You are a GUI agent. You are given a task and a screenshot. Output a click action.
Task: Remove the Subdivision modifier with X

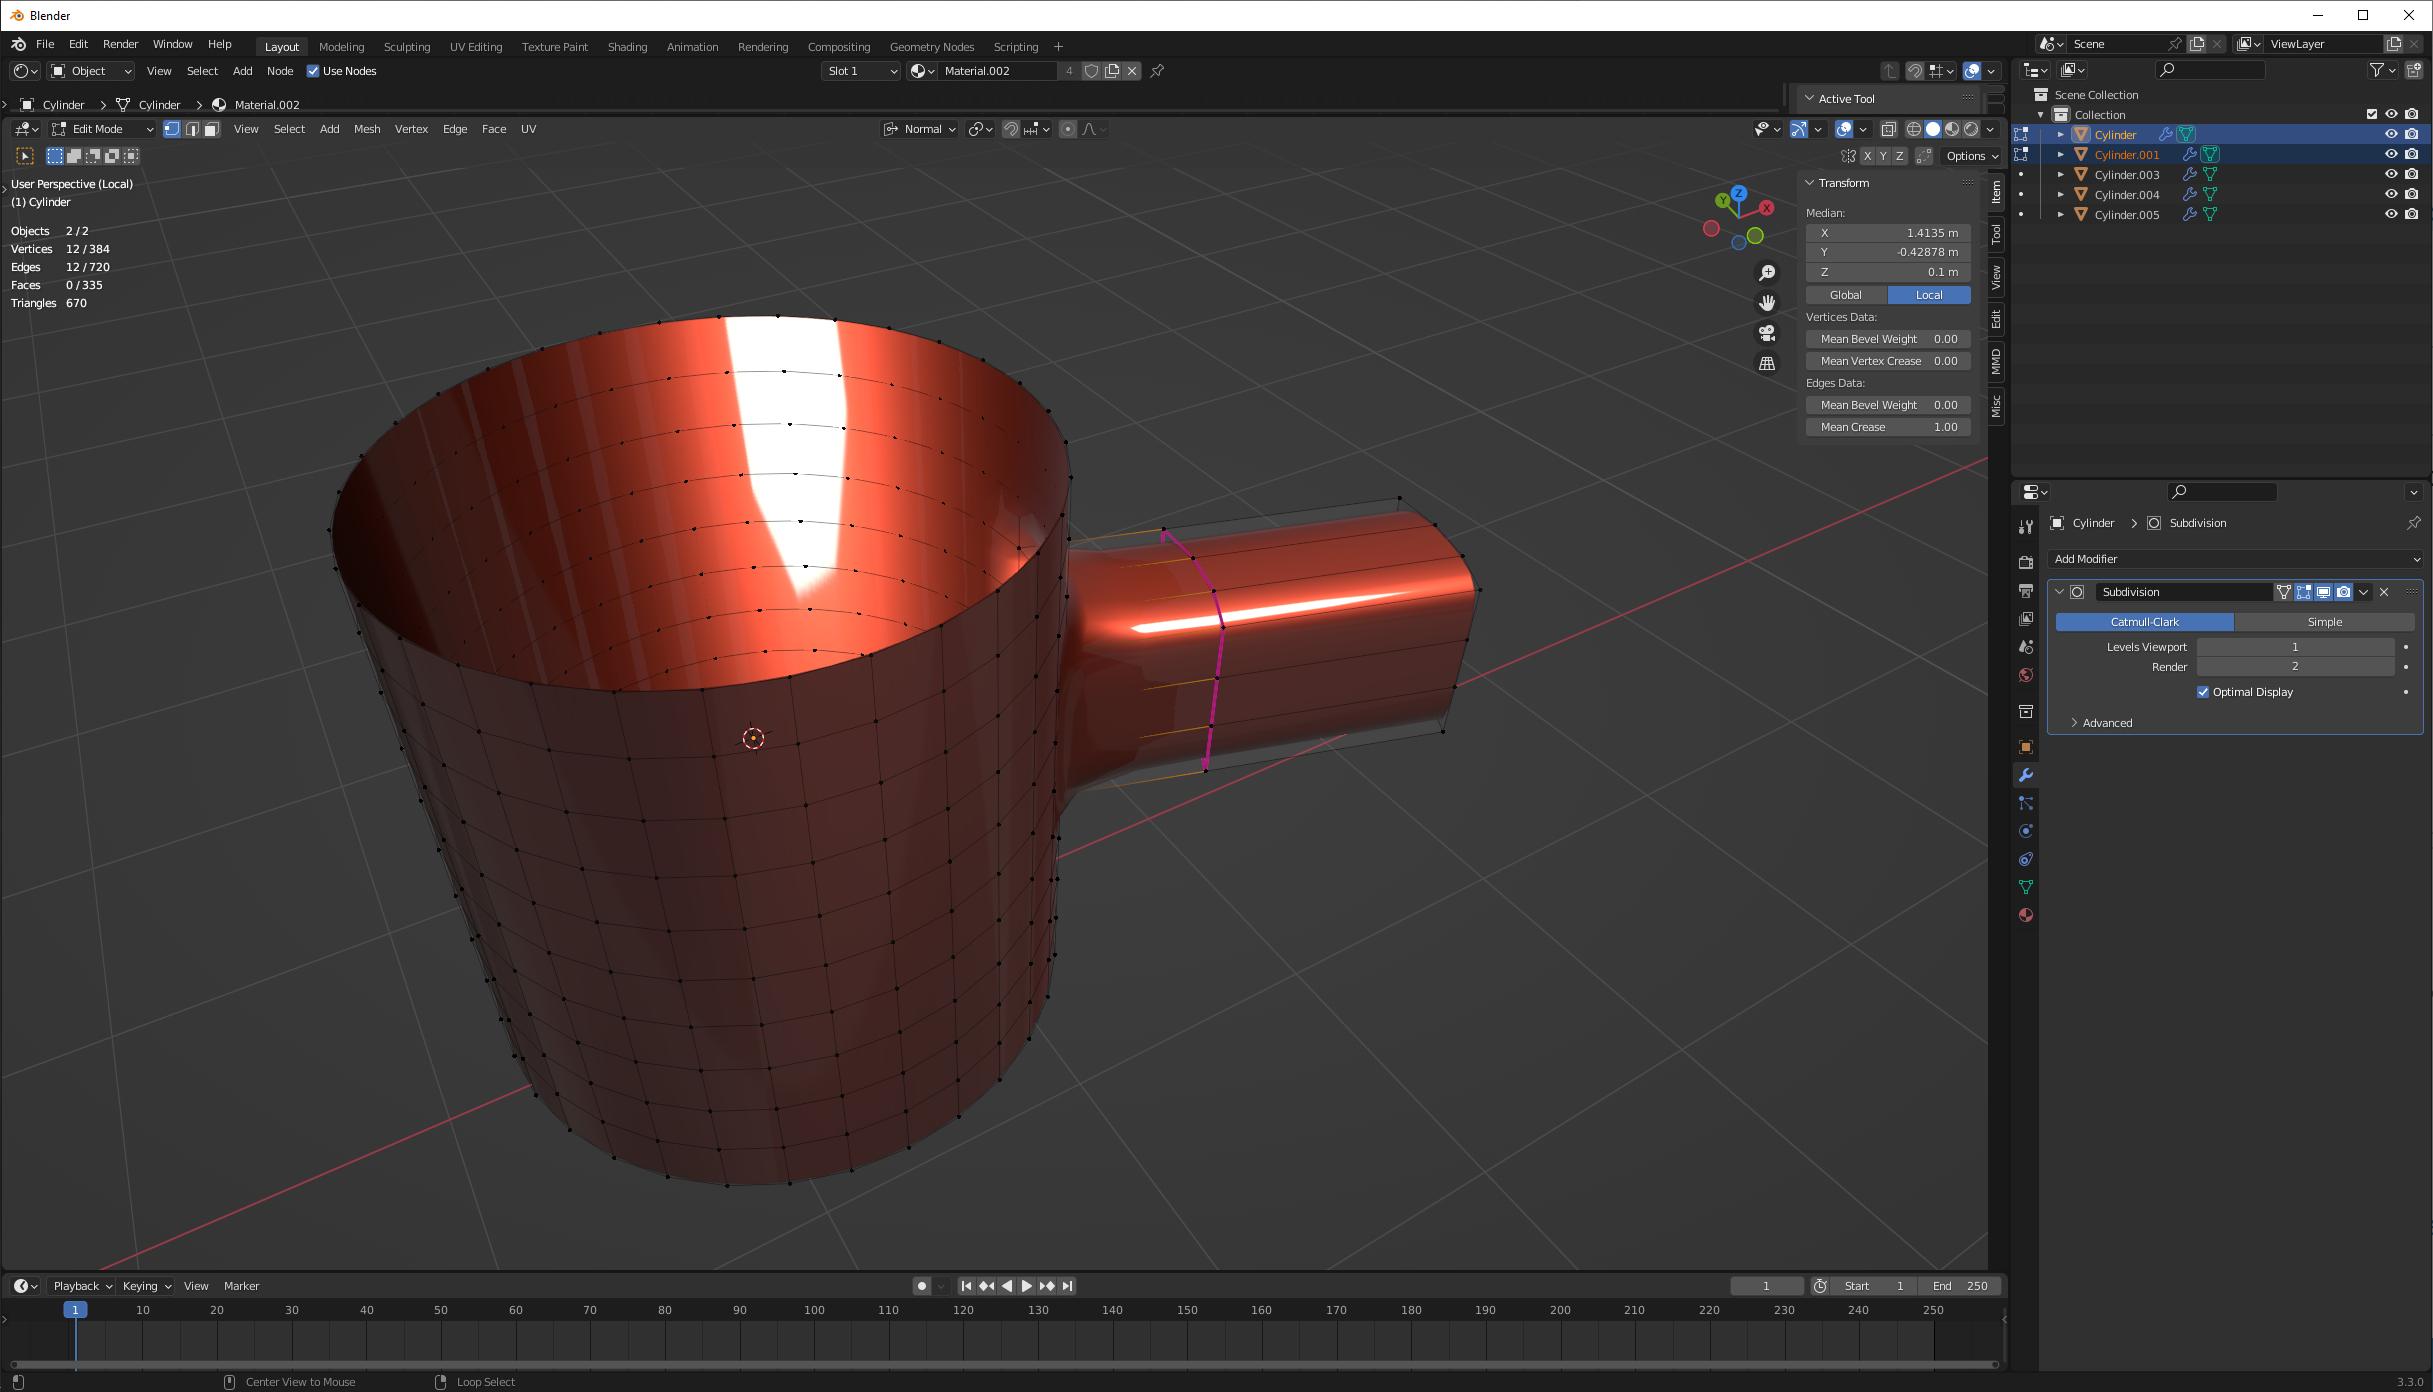coord(2384,592)
